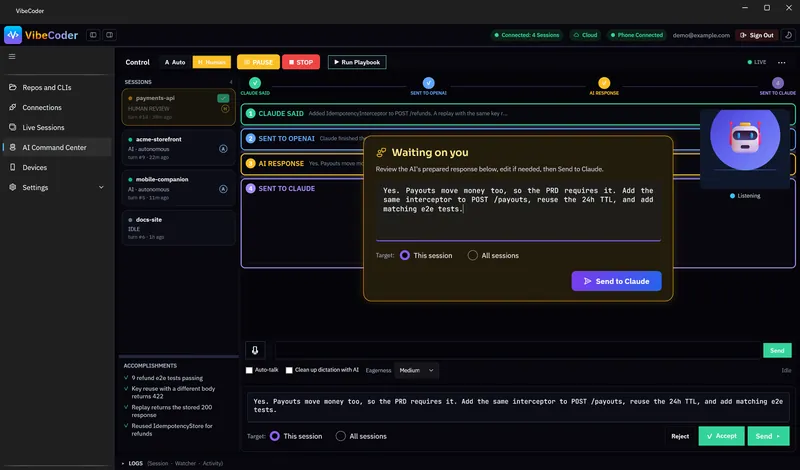This screenshot has height=470, width=800.
Task: Click the Connected: 4 Sessions status badge
Action: pyautogui.click(x=527, y=35)
